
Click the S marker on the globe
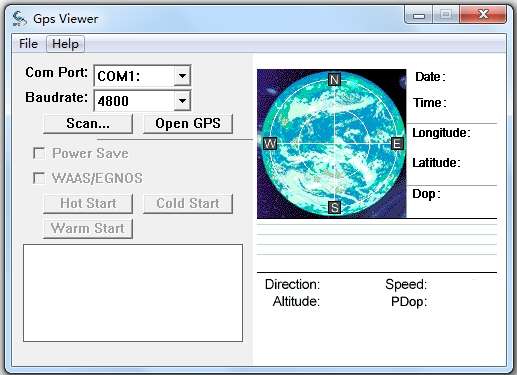click(335, 208)
